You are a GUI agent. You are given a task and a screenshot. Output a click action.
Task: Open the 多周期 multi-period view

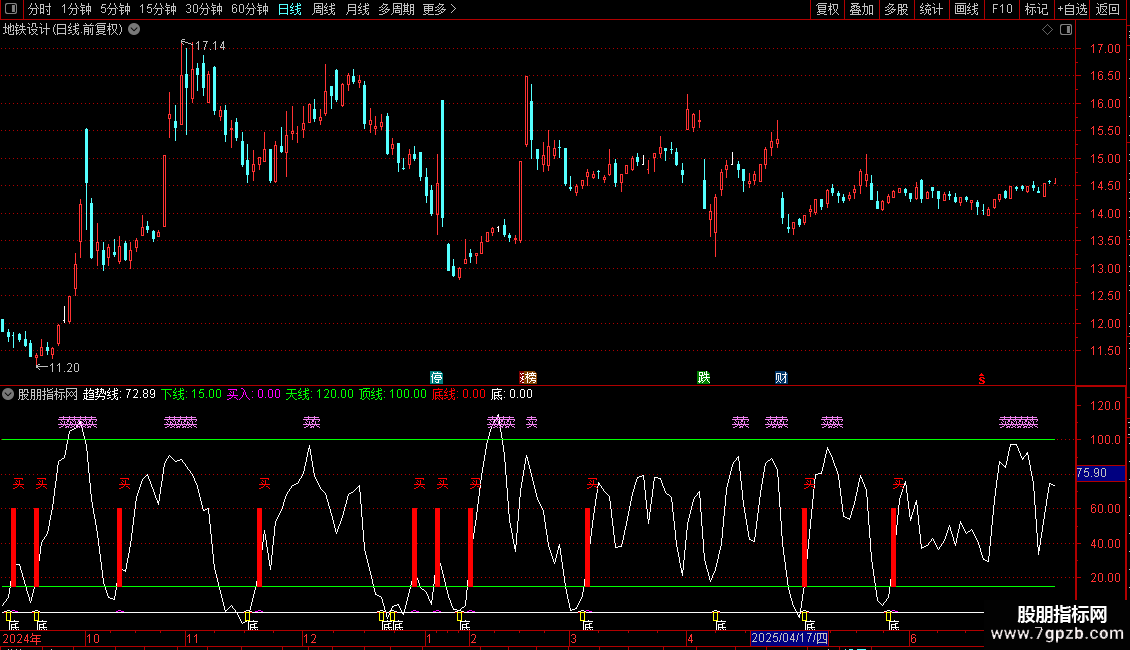[x=396, y=9]
